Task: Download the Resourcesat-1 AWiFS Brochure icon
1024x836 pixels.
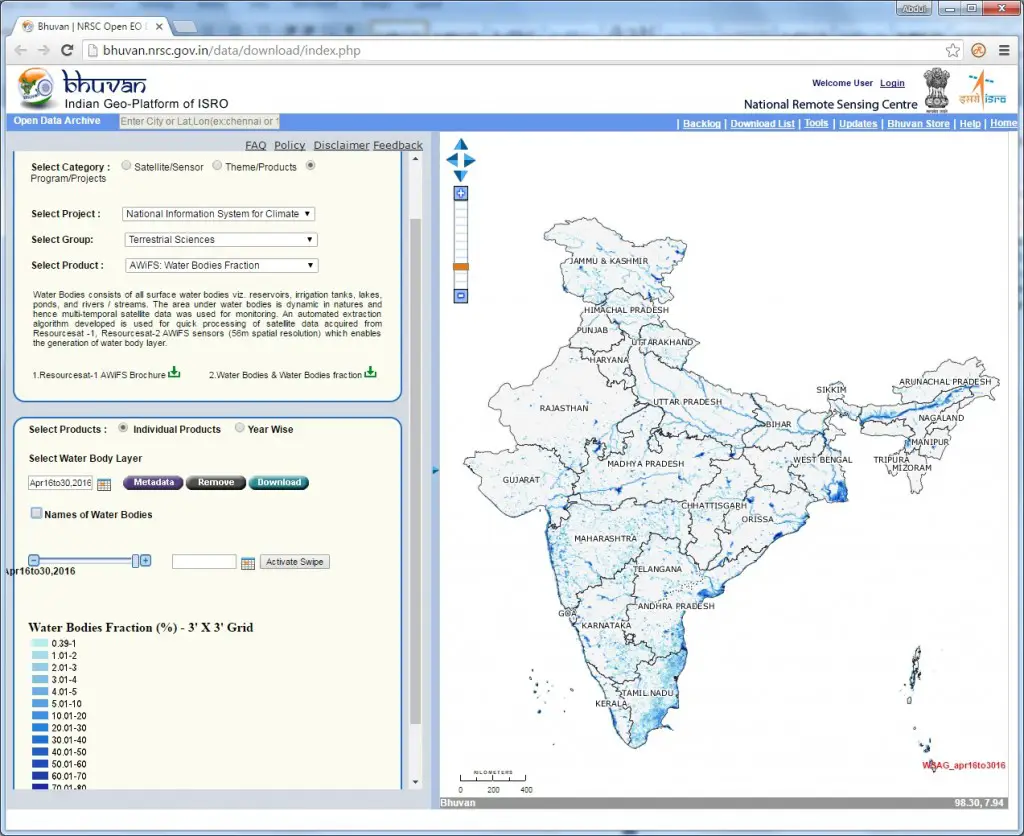Action: (x=174, y=373)
